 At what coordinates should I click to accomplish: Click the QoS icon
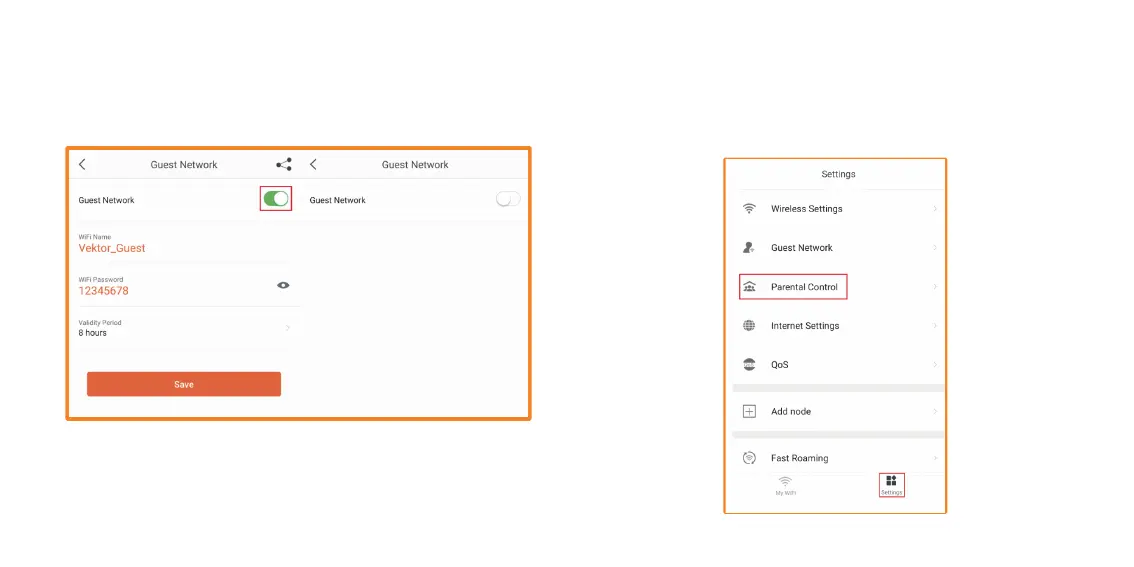coord(749,365)
